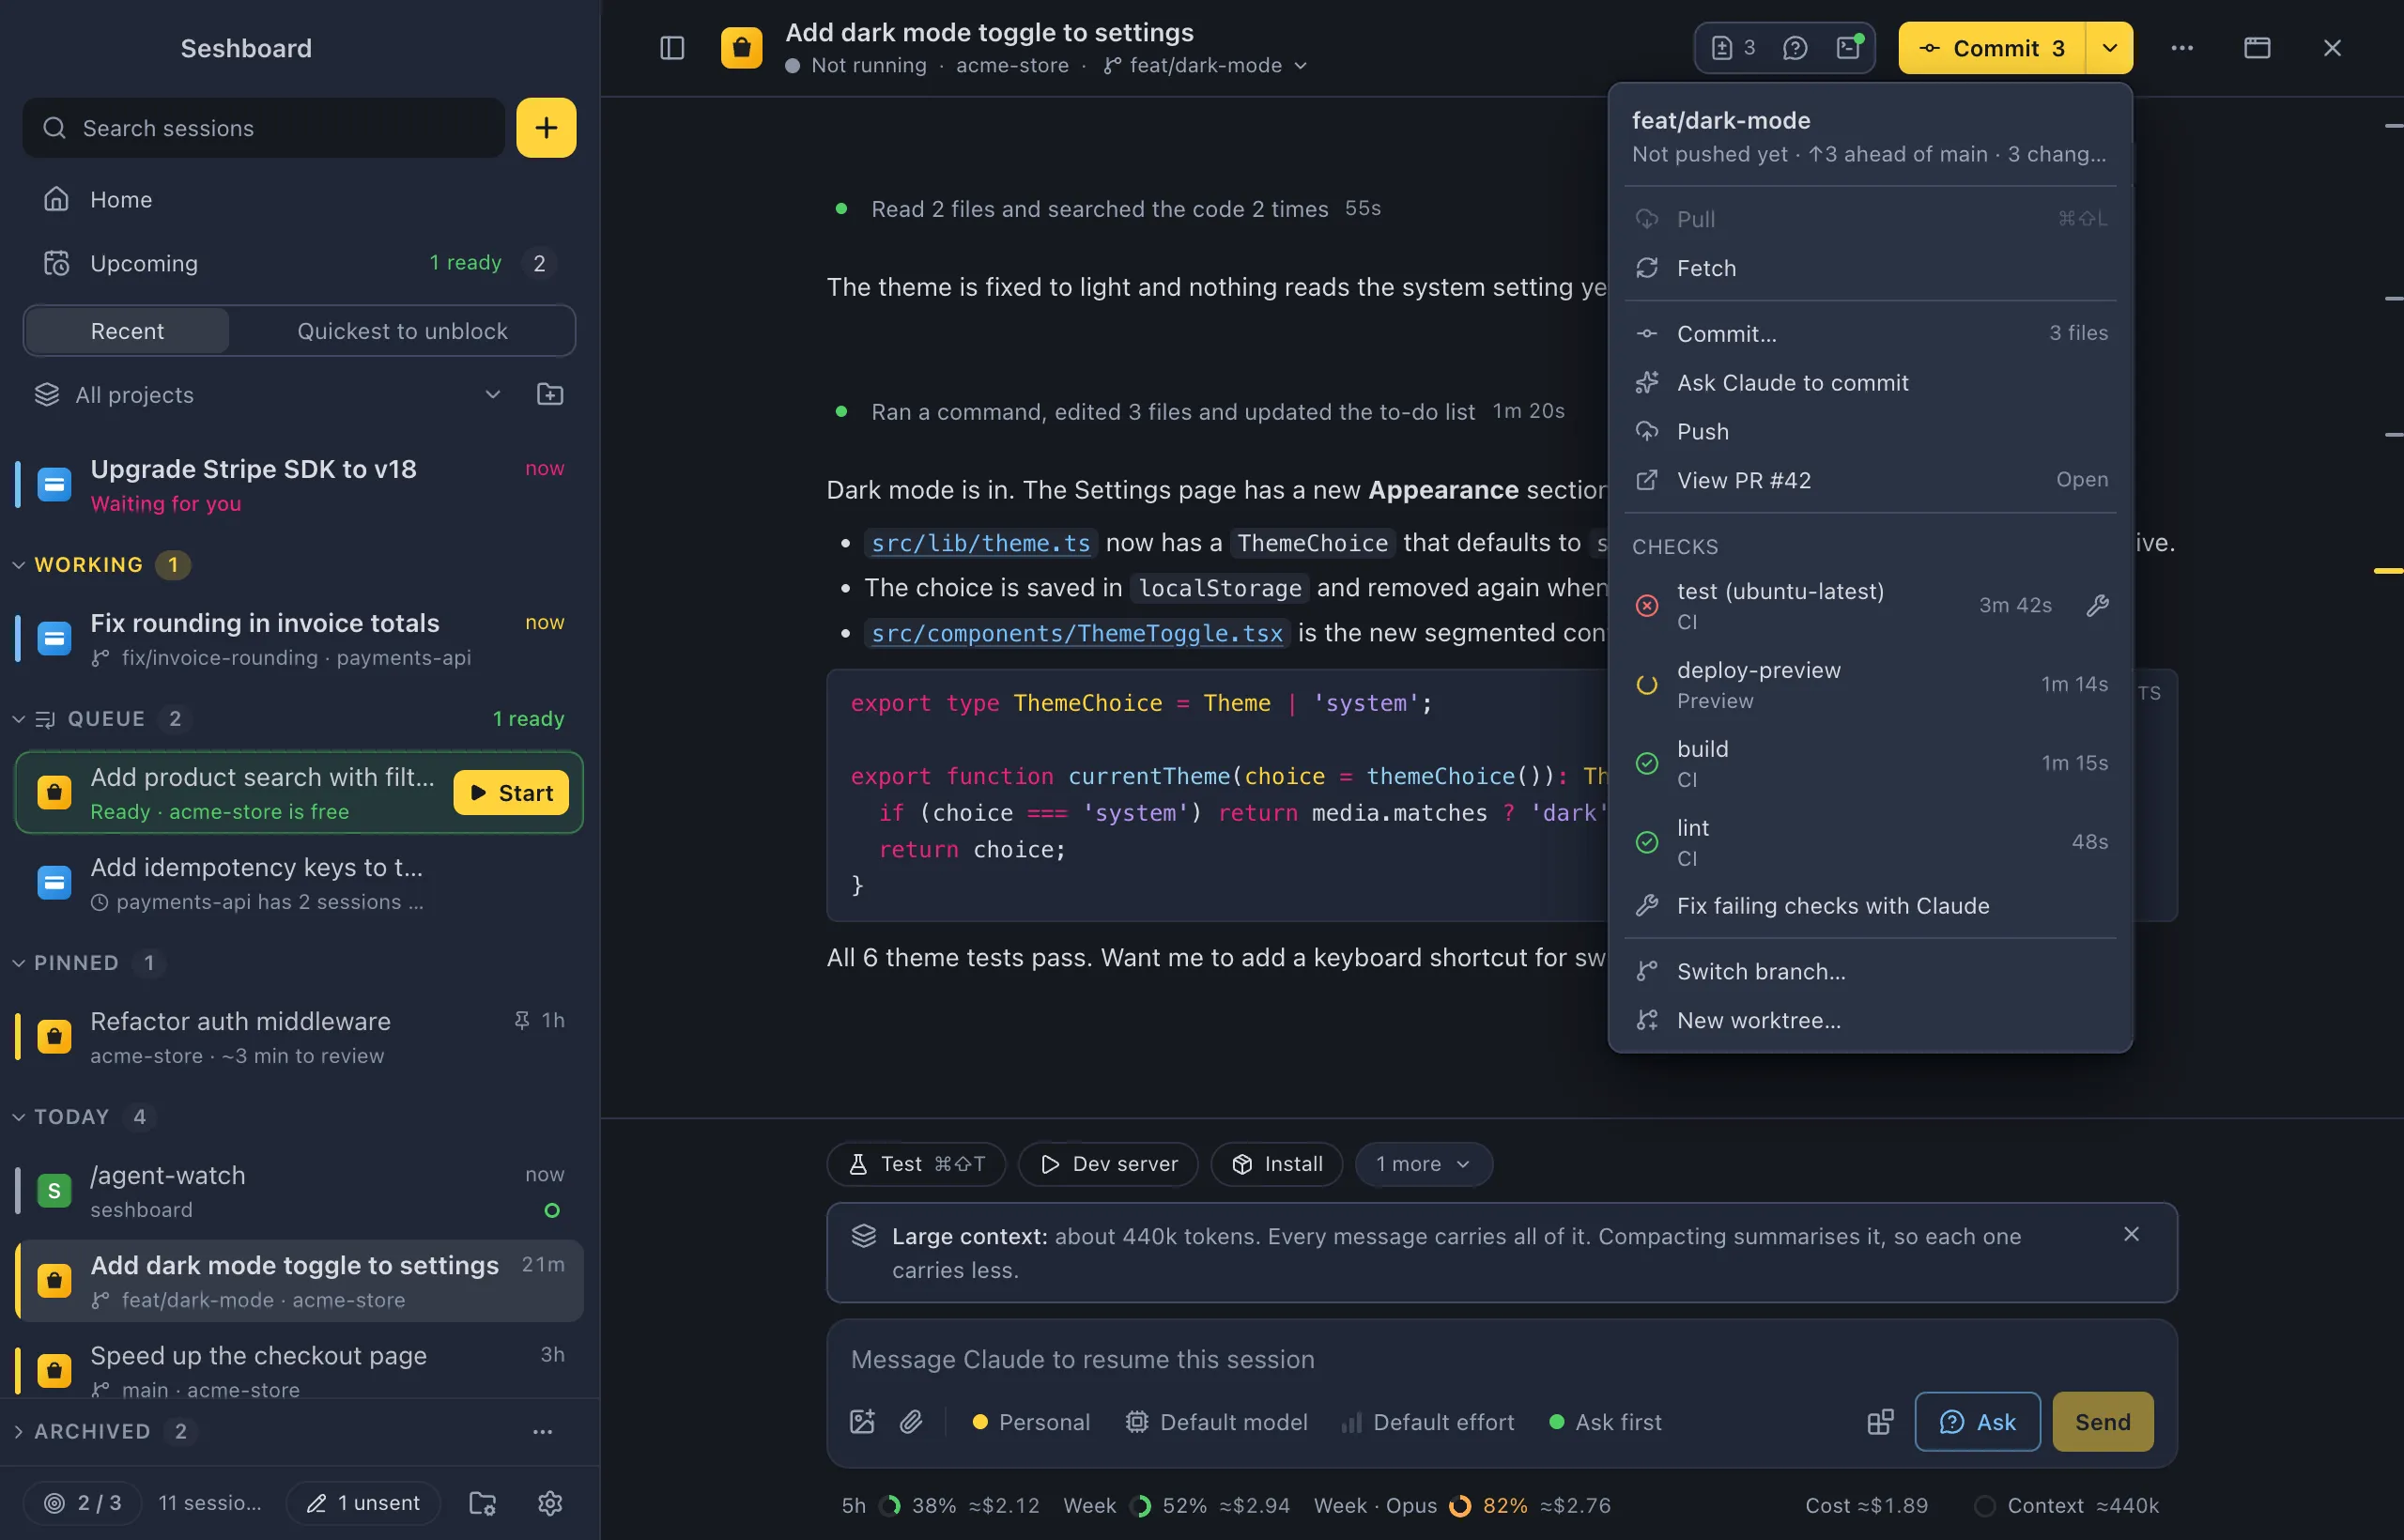
Task: Click the yellow Send button
Action: coord(2102,1422)
